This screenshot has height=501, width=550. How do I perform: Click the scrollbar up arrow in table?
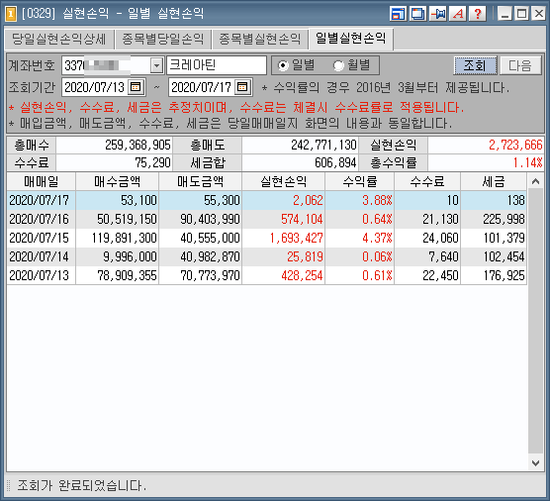point(535,181)
